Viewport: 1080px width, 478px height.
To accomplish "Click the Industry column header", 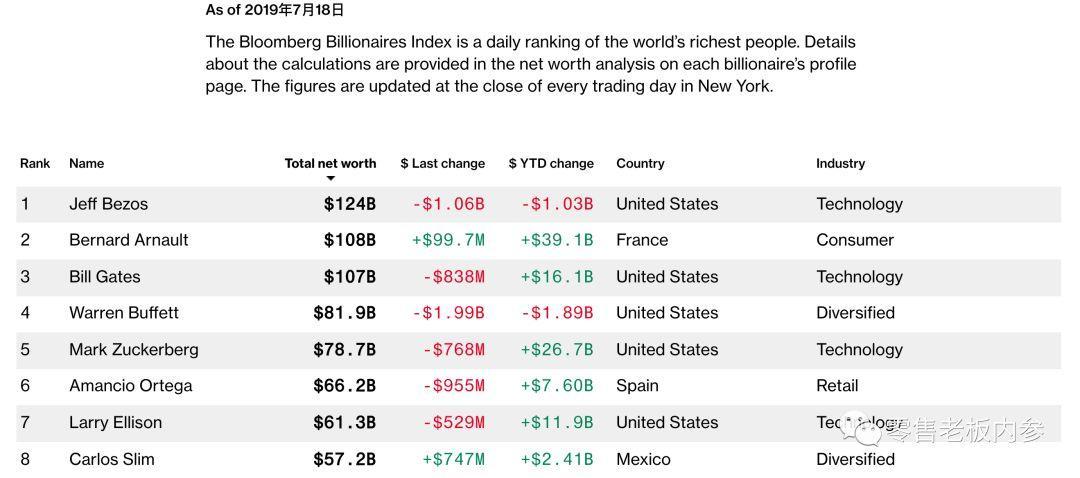I will pos(840,163).
